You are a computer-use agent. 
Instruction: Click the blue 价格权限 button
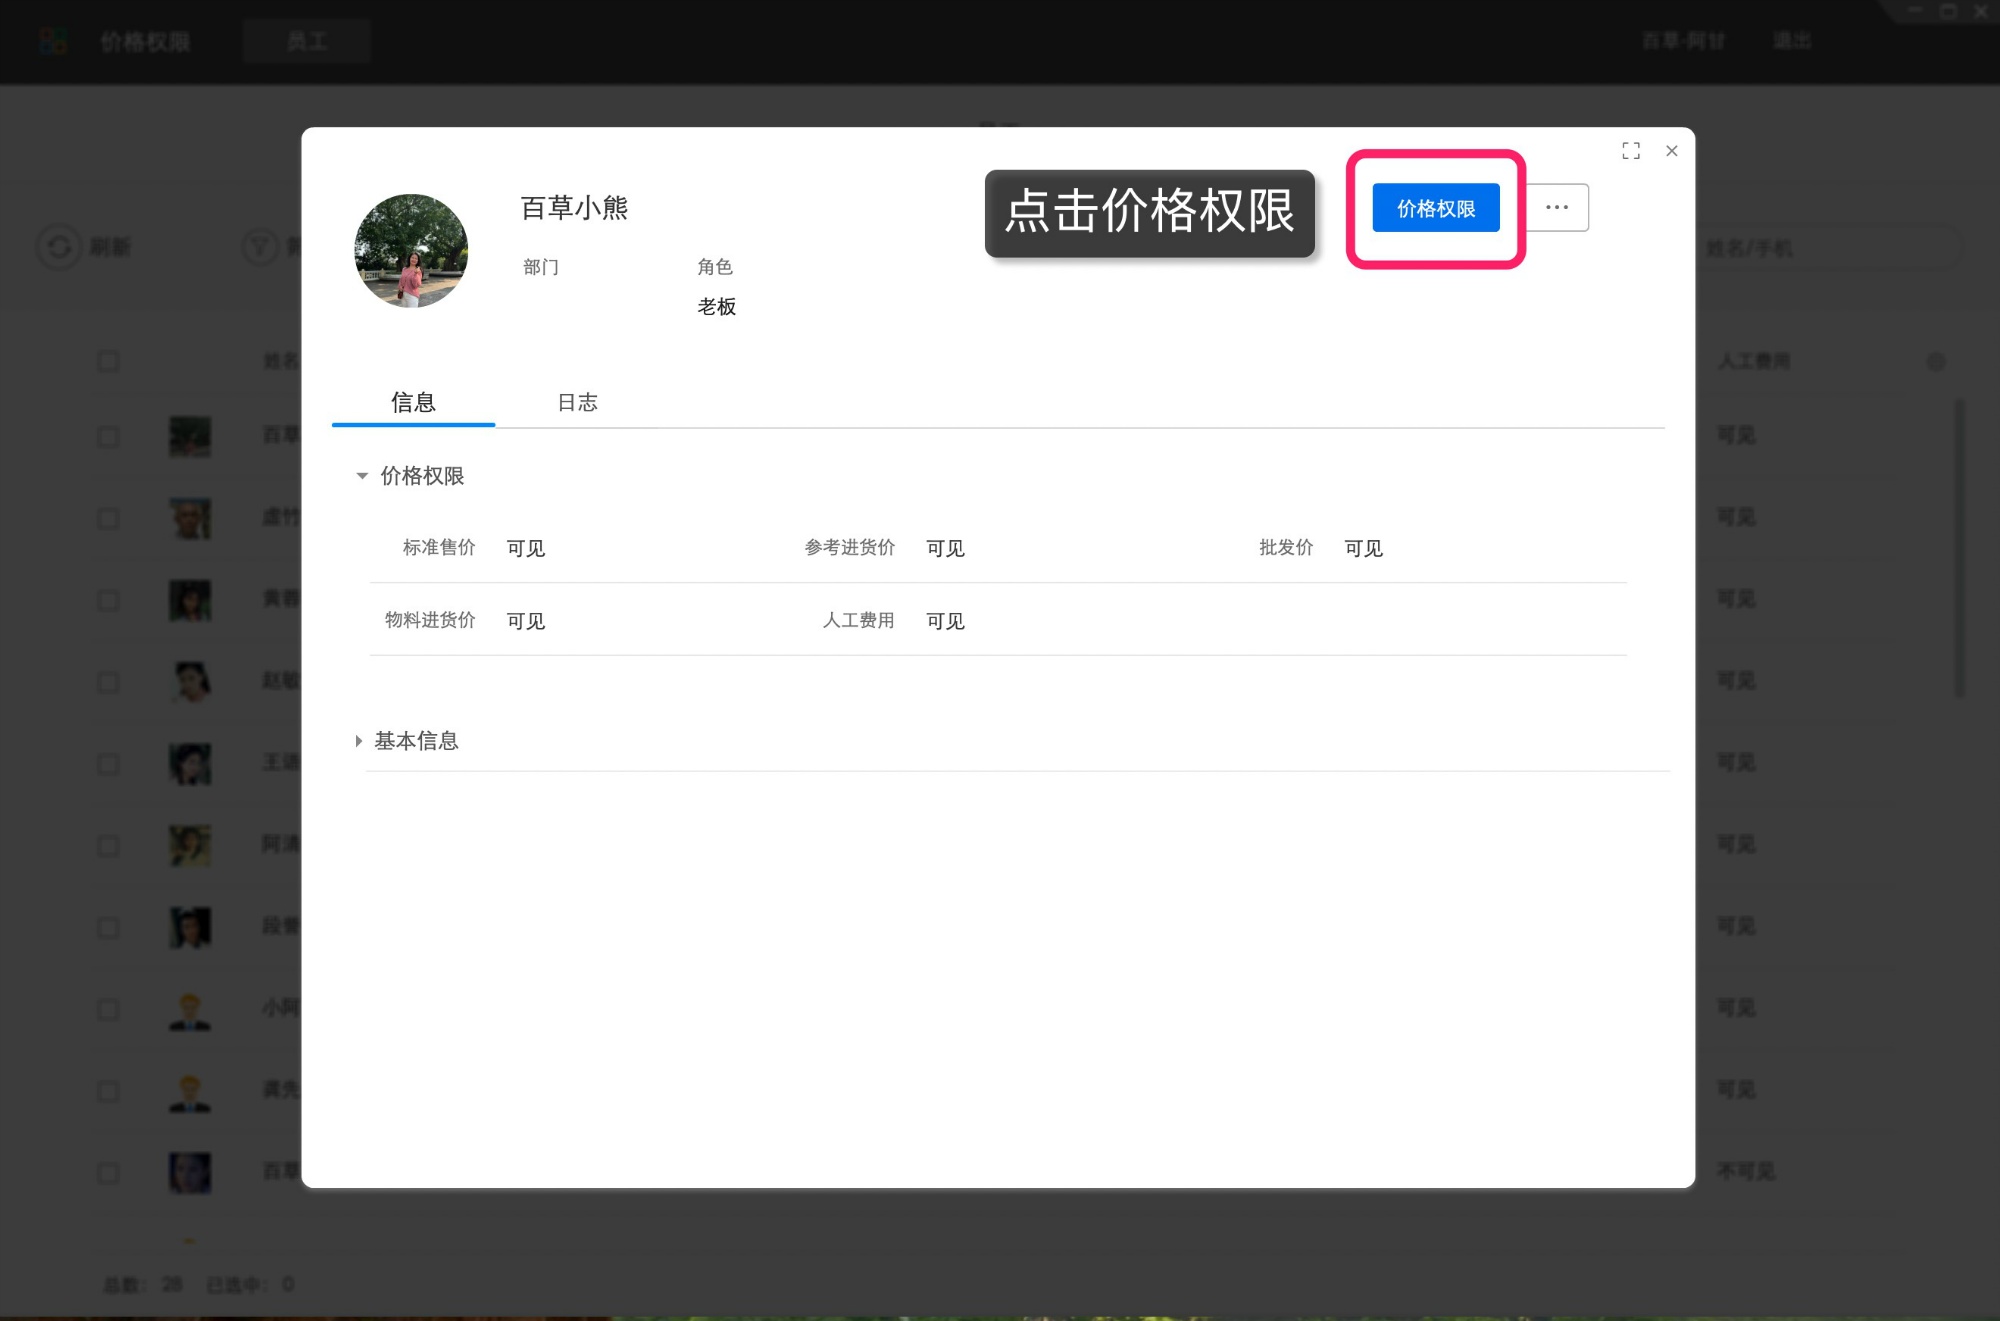coord(1435,208)
